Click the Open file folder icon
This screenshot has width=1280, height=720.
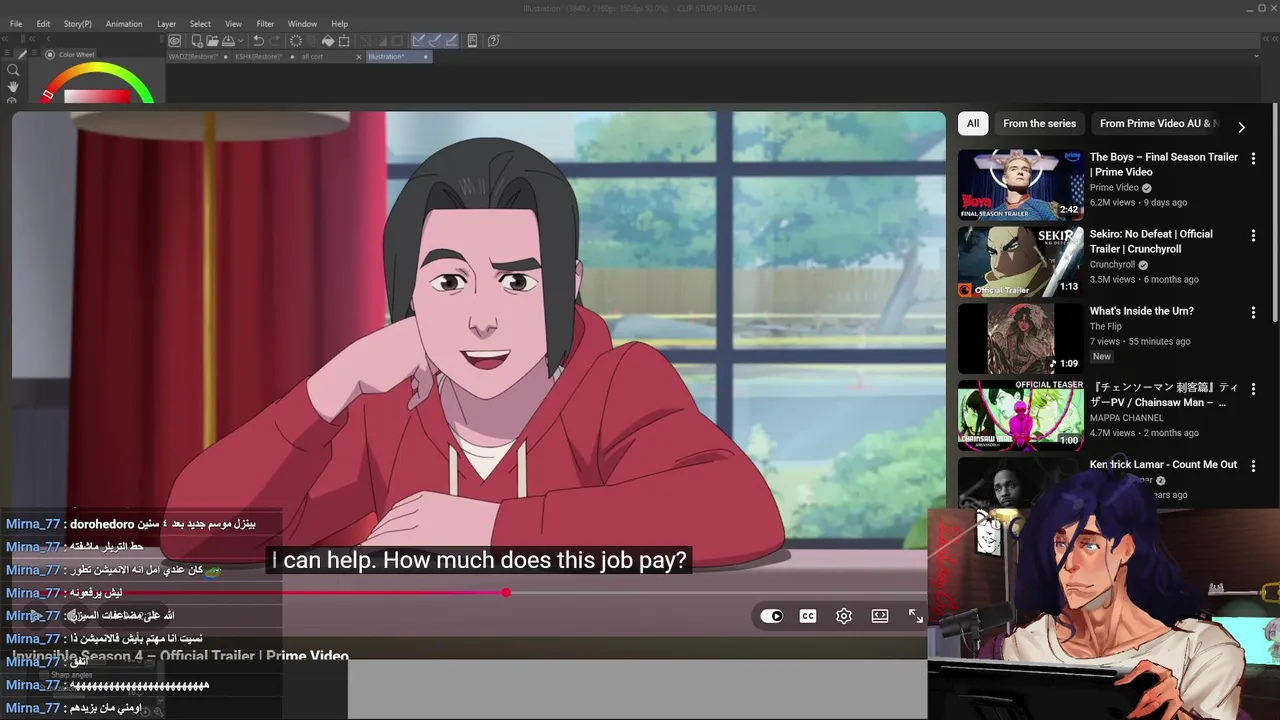pyautogui.click(x=212, y=41)
